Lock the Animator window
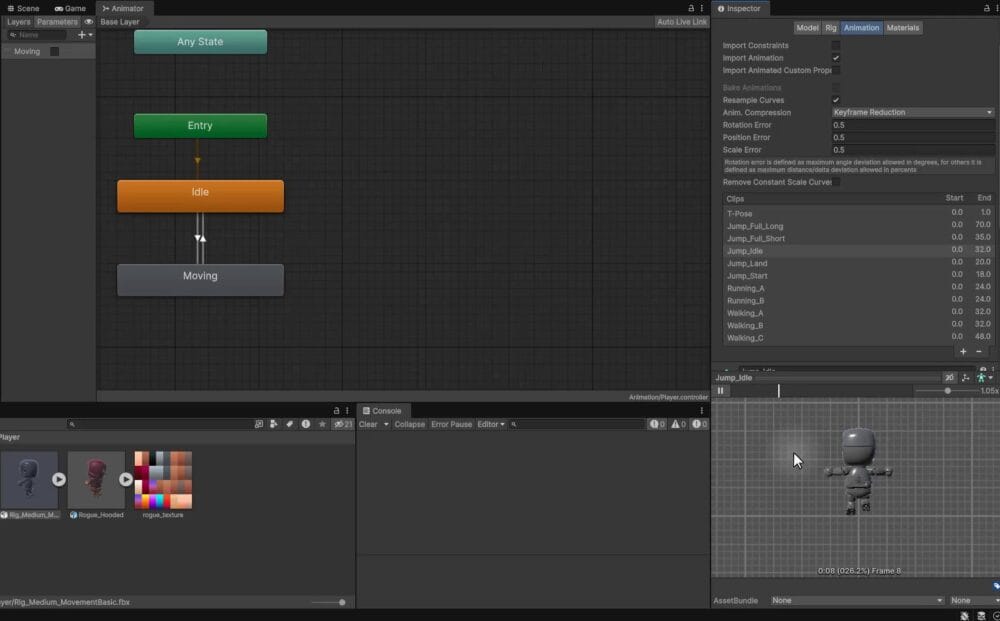 pos(691,8)
